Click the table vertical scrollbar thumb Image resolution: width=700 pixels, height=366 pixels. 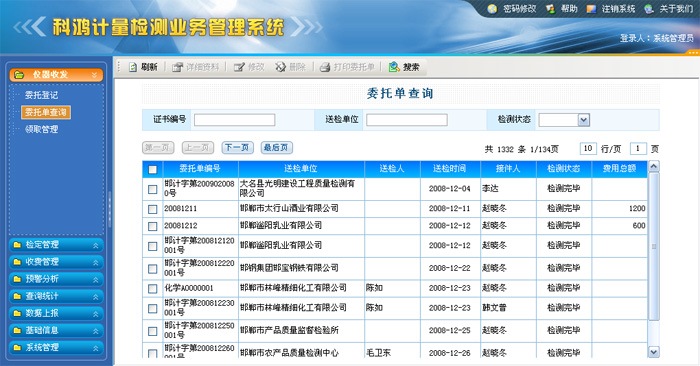[x=654, y=246]
